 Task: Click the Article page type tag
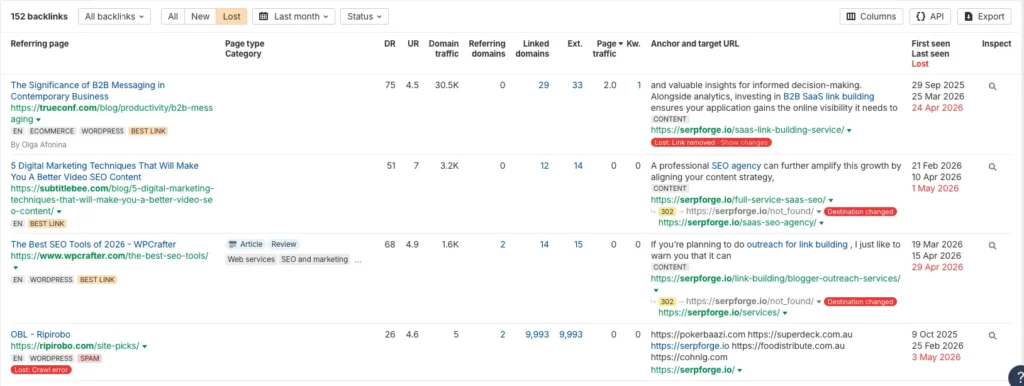[246, 244]
